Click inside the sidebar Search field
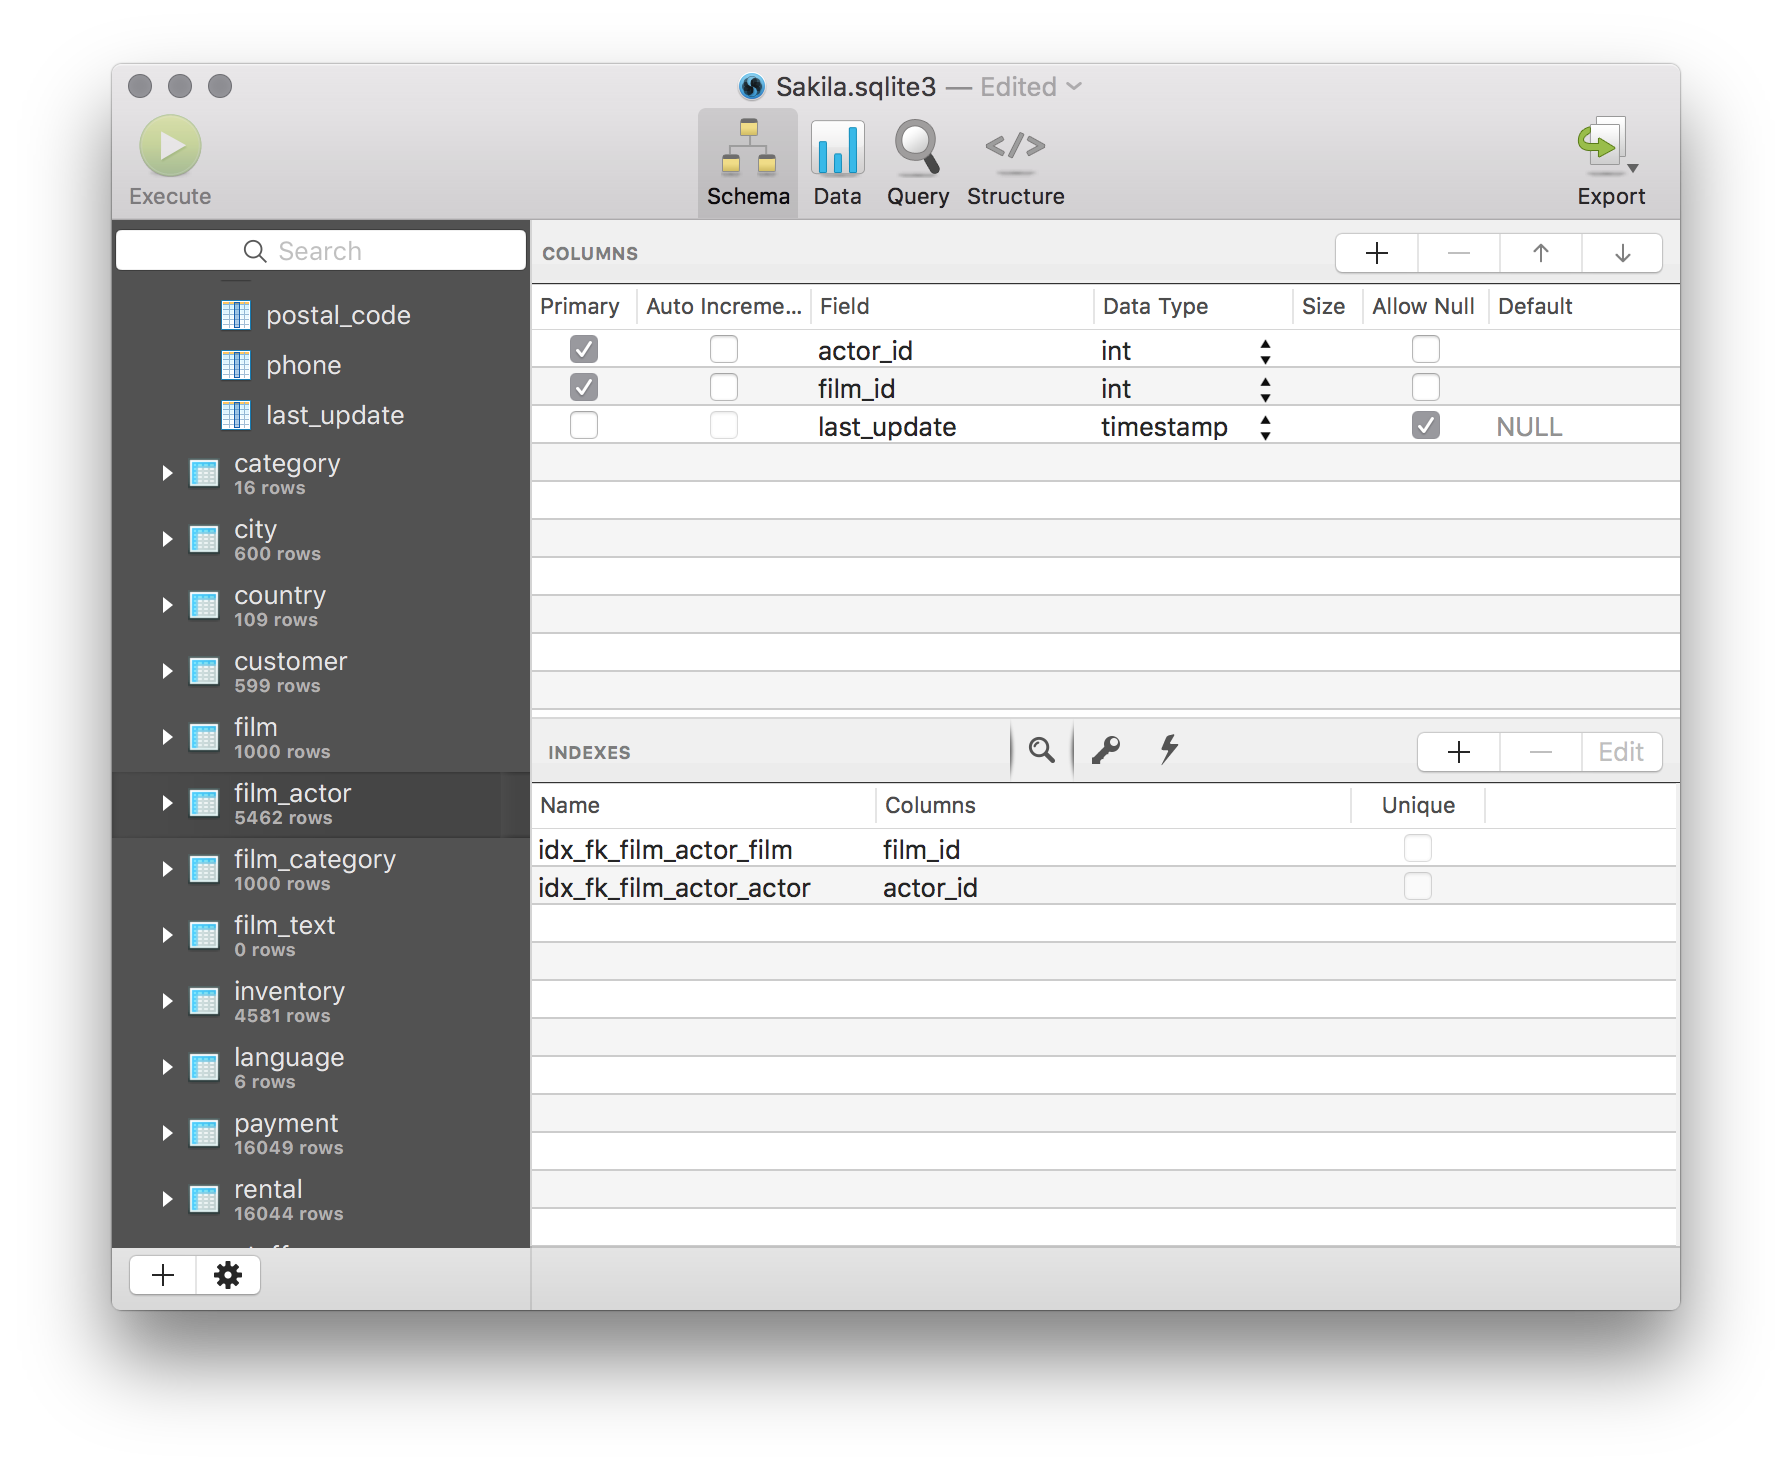The width and height of the screenshot is (1792, 1470). [x=320, y=250]
